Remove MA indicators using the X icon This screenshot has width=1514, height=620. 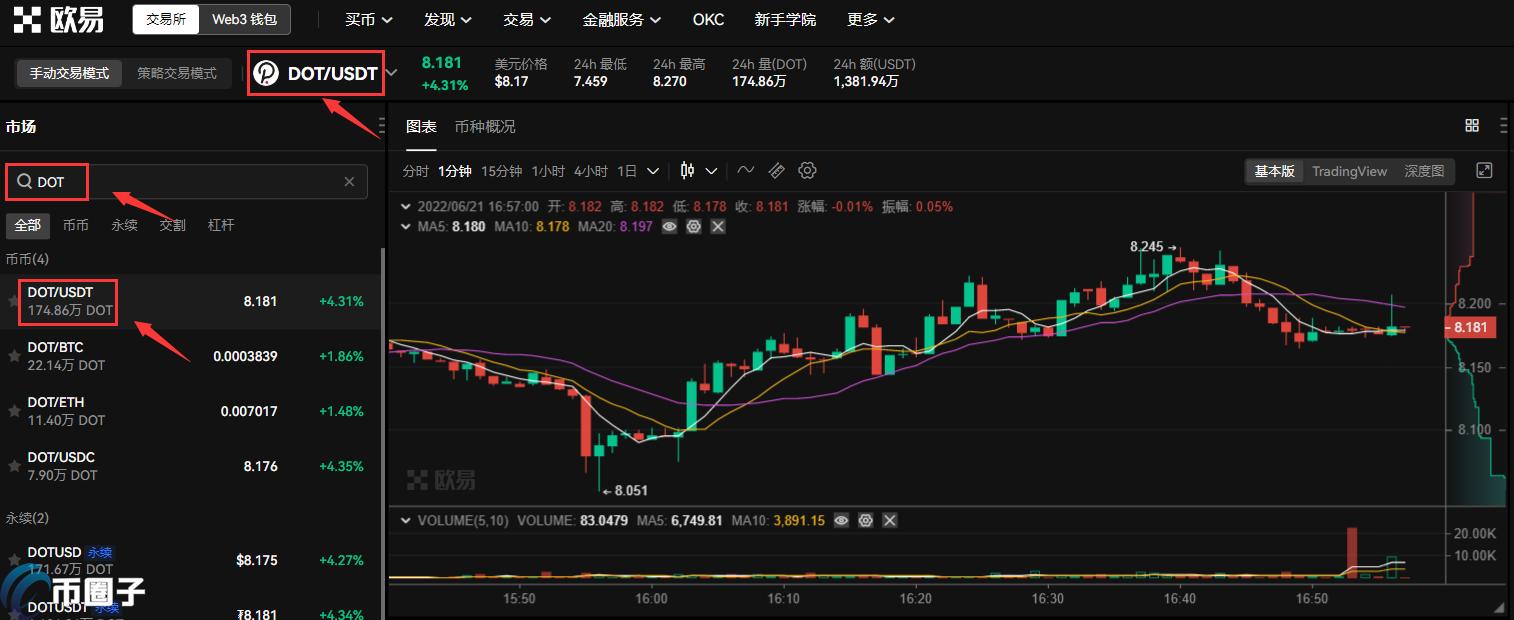click(717, 227)
